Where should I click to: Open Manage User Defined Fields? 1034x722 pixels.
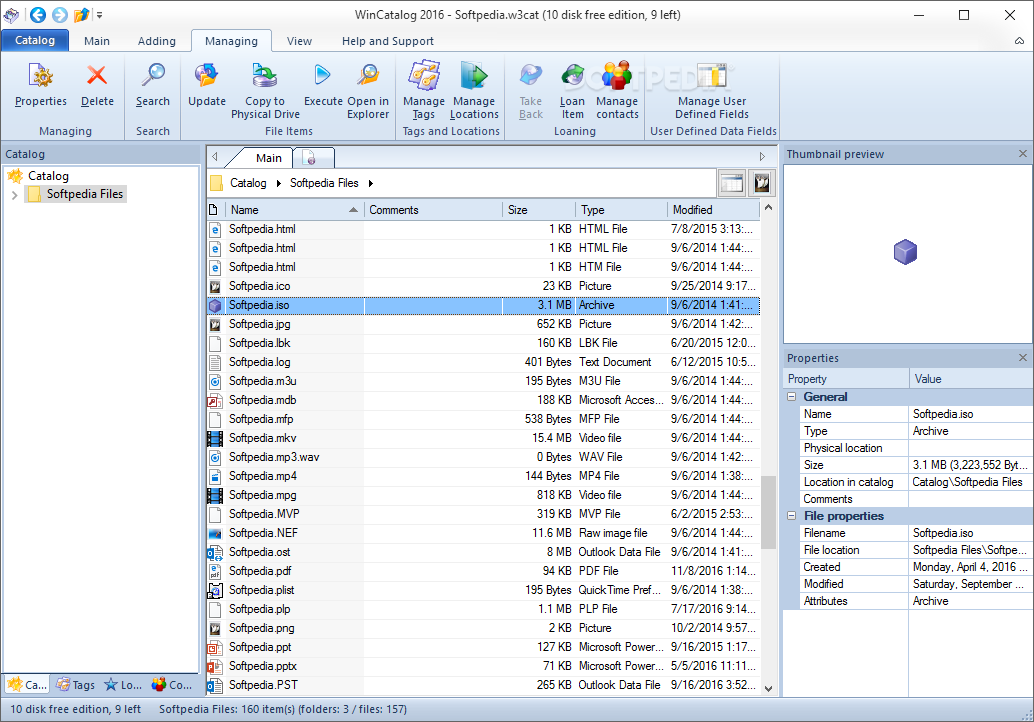click(x=712, y=90)
